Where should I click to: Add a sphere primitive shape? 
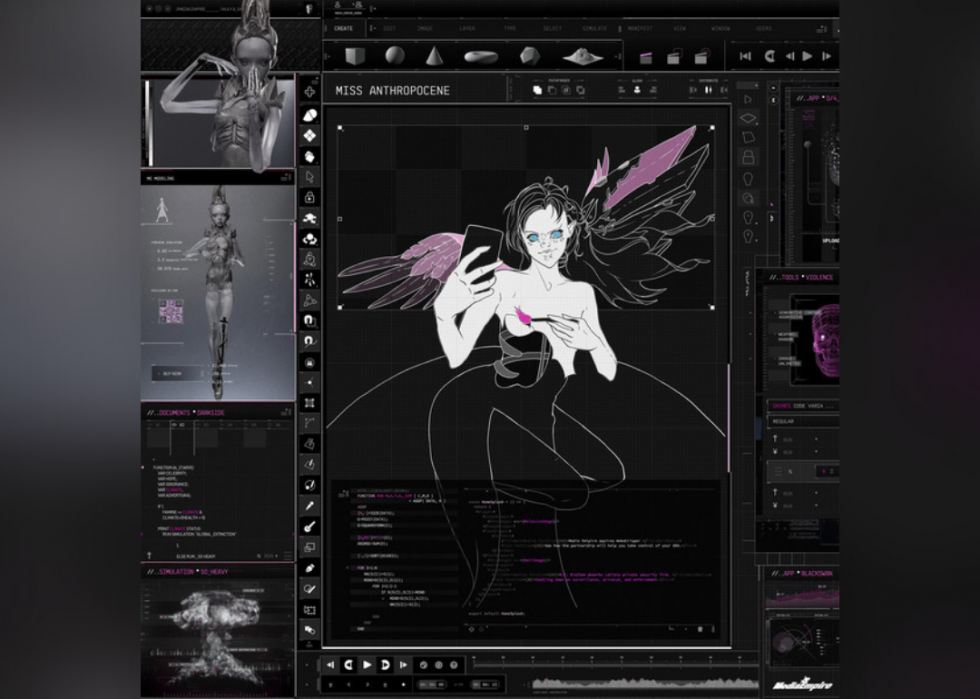(x=394, y=56)
